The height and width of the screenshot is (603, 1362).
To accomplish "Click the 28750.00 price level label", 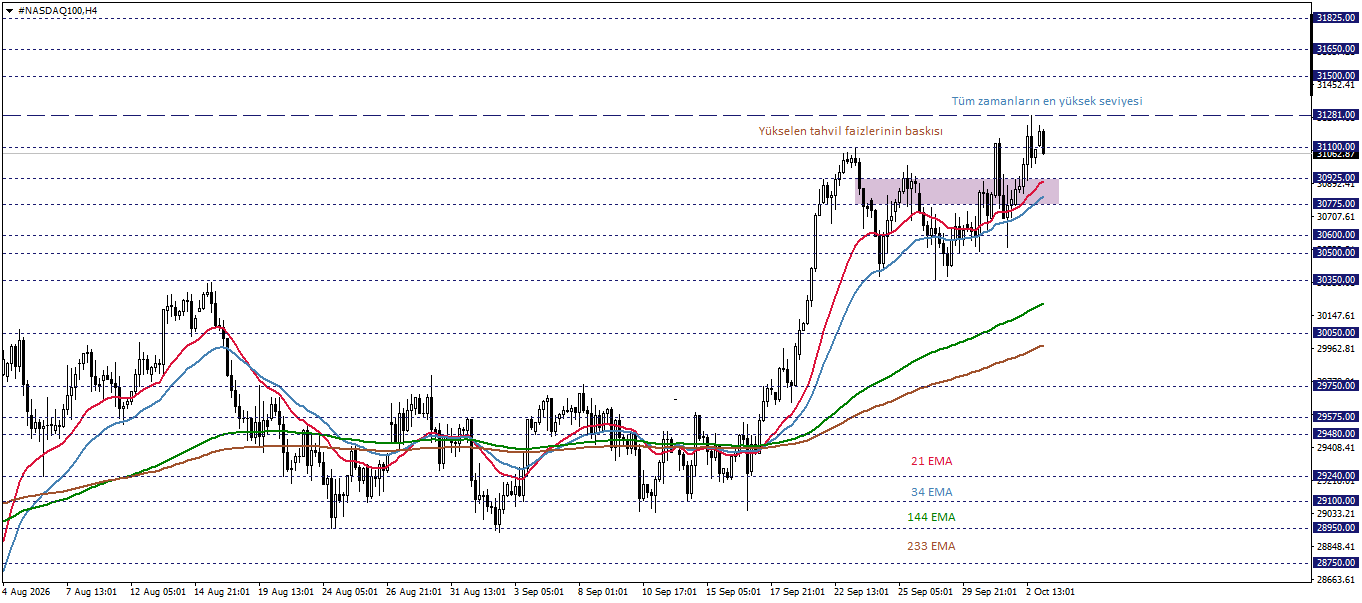I will point(1335,563).
